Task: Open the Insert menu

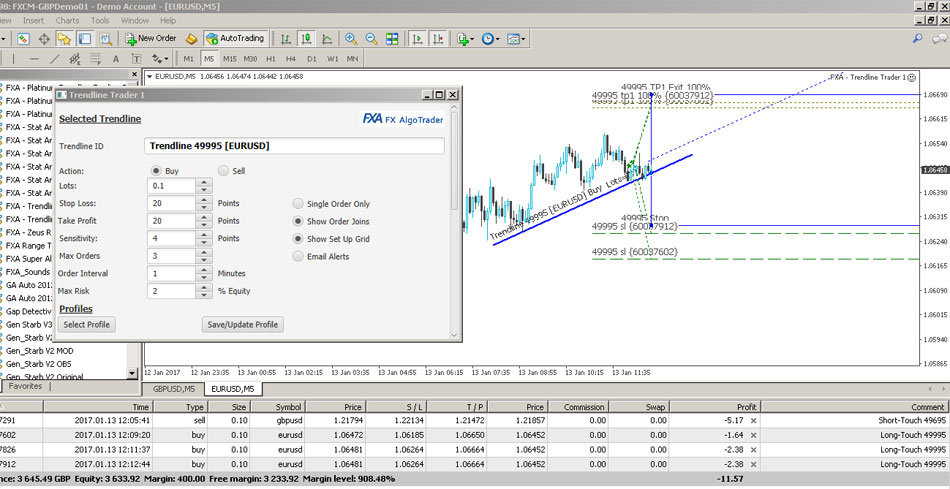Action: click(x=33, y=21)
